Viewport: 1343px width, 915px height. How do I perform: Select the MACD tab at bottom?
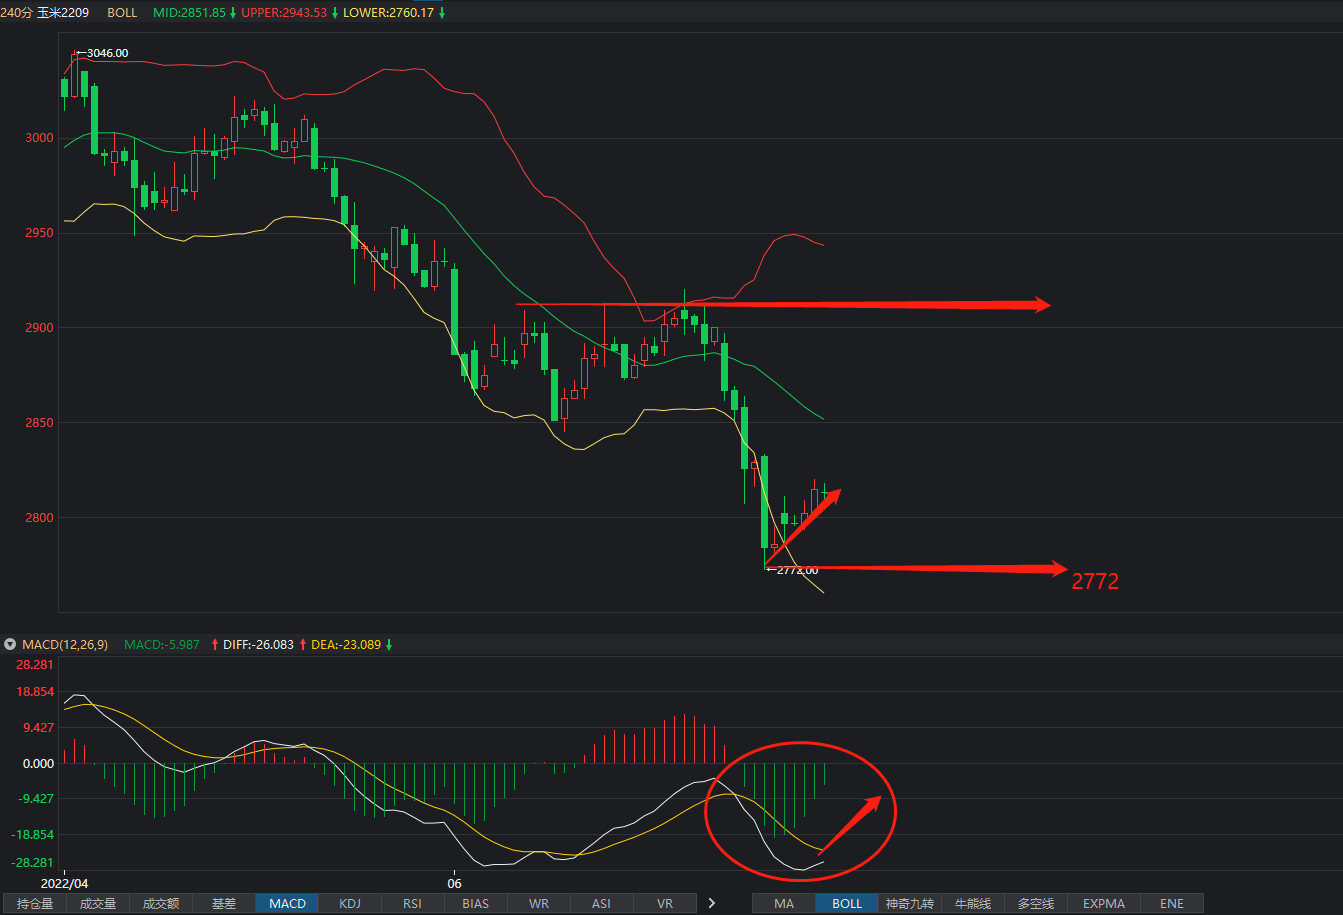[287, 903]
